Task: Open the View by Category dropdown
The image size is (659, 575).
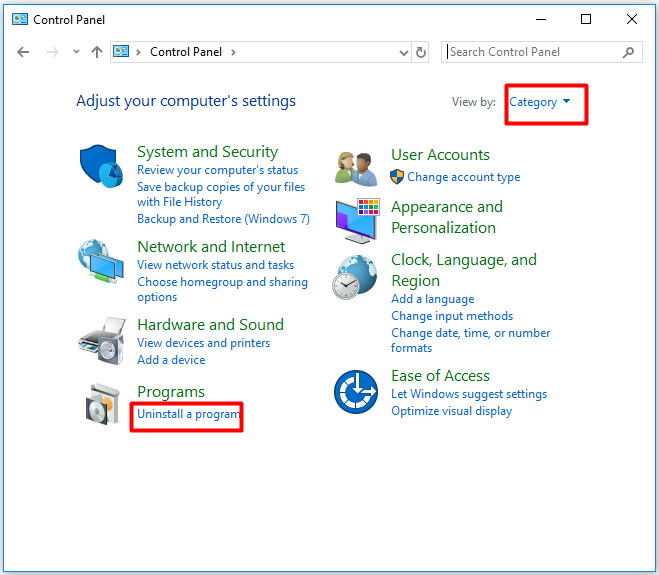Action: pos(540,102)
